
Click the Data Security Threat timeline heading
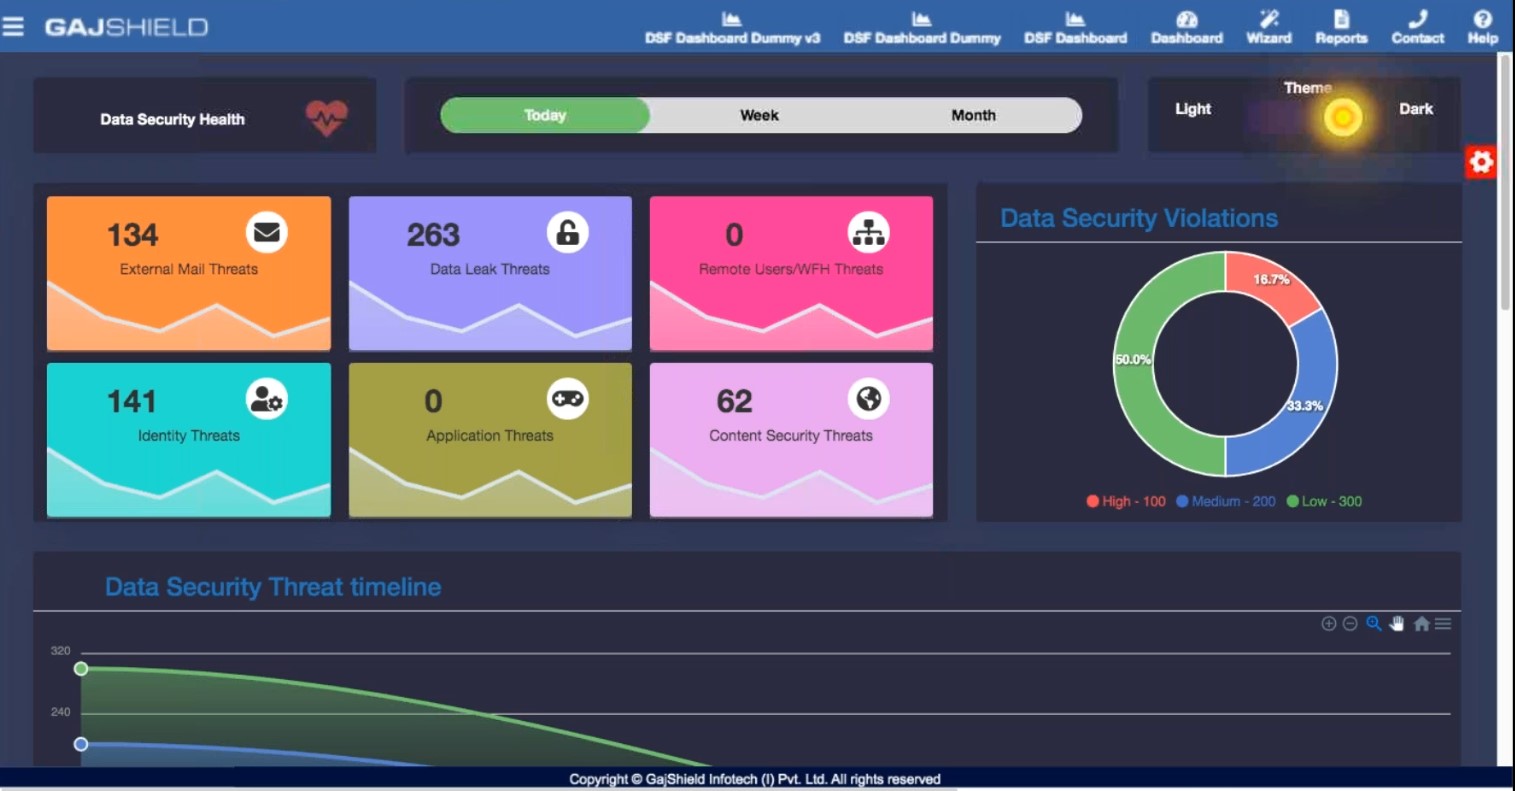(273, 587)
